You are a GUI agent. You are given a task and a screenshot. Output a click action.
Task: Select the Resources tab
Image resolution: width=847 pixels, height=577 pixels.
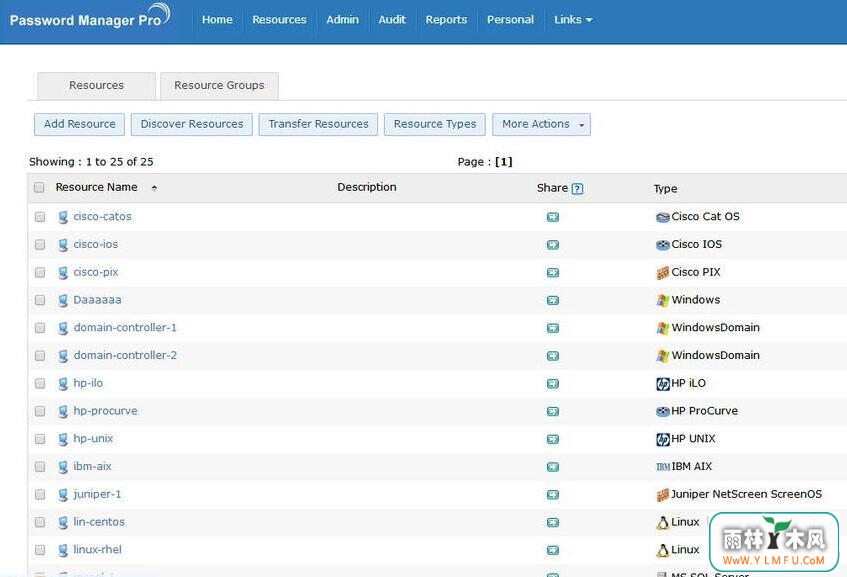click(x=96, y=86)
